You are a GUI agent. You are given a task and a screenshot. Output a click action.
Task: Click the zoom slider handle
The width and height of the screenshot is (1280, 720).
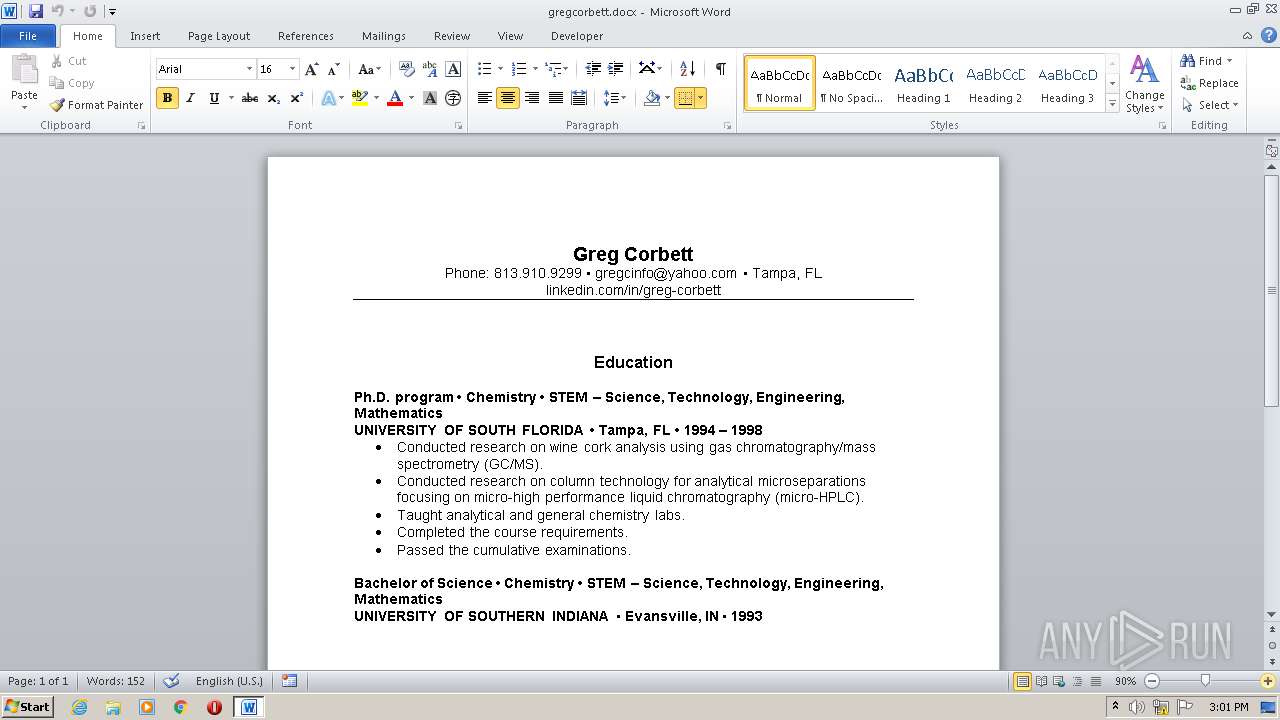pos(1205,681)
